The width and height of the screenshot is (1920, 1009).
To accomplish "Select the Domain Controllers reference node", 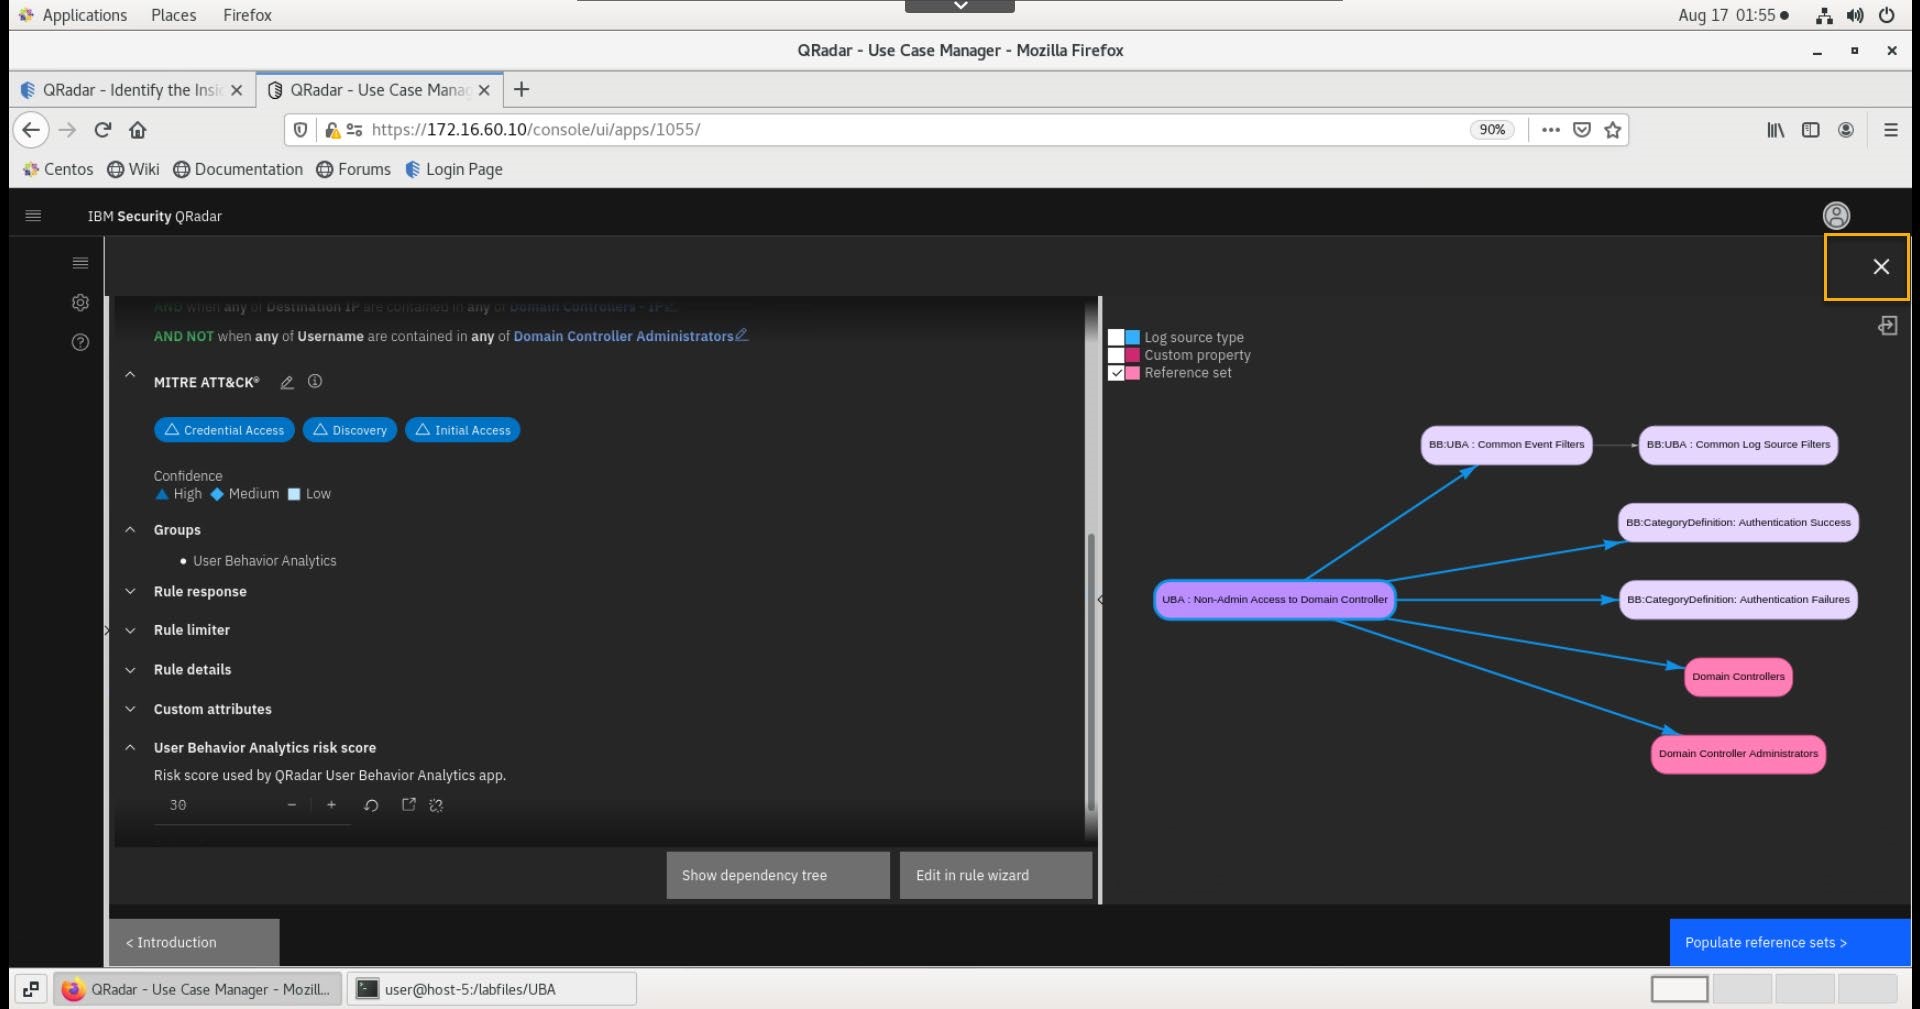I will [x=1738, y=677].
